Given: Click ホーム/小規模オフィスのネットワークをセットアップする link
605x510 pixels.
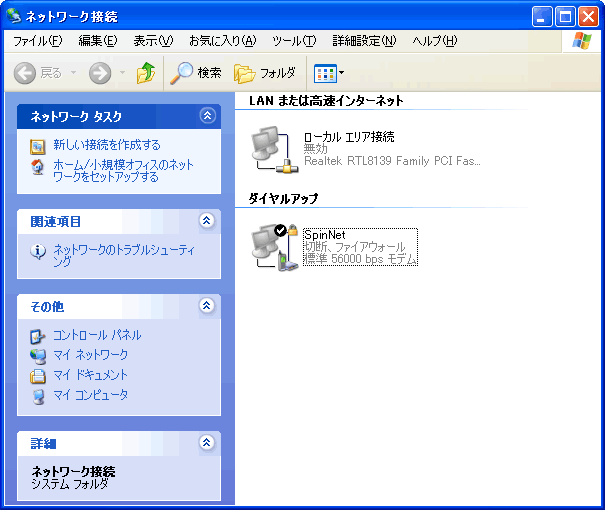Looking at the screenshot, I should tap(123, 171).
